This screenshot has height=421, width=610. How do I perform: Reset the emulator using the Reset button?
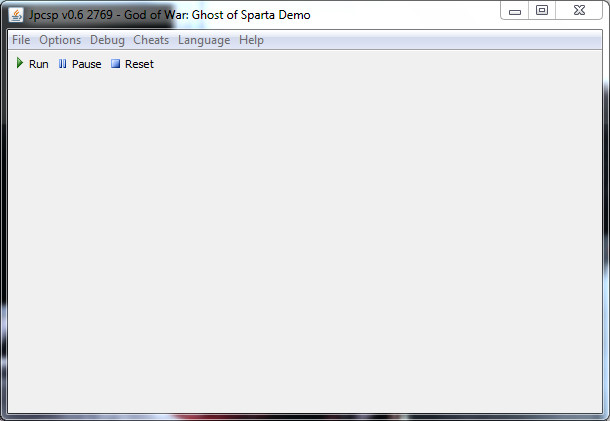[132, 64]
